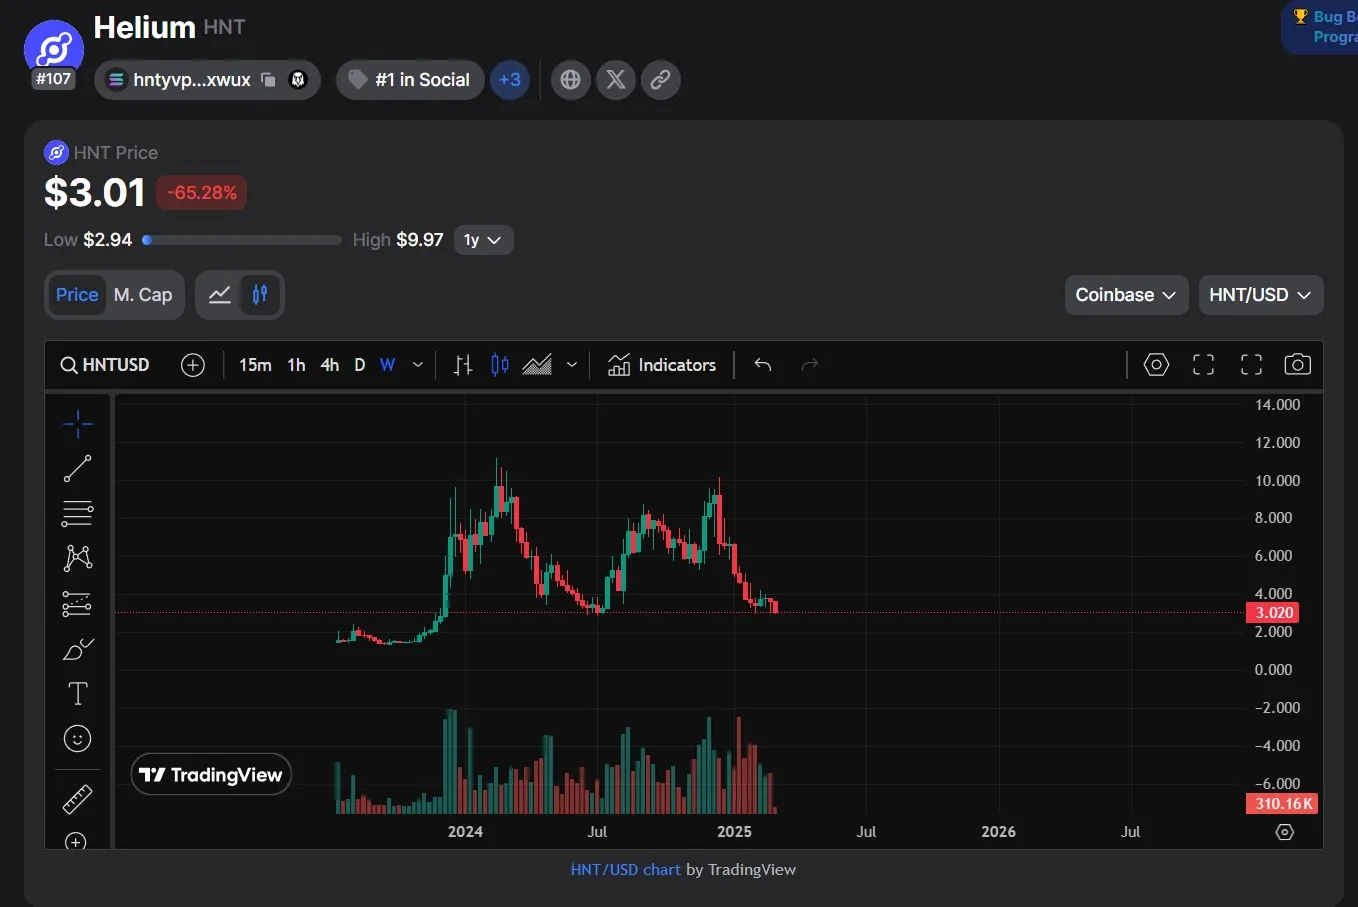This screenshot has width=1358, height=907.
Task: Follow the HNT/USD chart link
Action: [625, 870]
